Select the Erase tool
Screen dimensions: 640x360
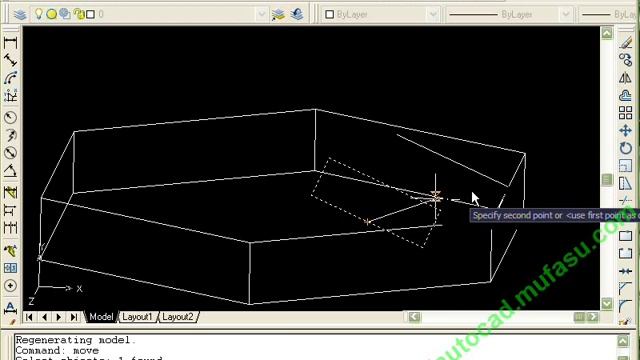coord(625,42)
